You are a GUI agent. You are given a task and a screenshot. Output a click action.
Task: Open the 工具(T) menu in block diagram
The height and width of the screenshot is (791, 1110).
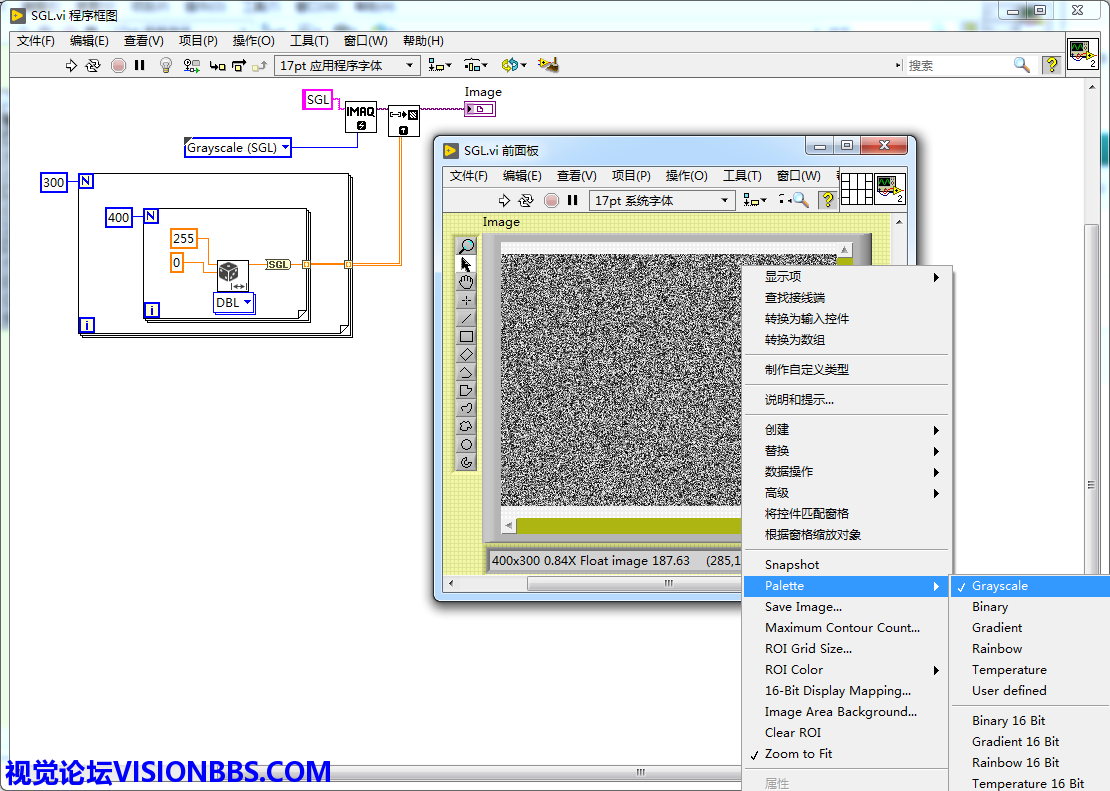pos(309,41)
